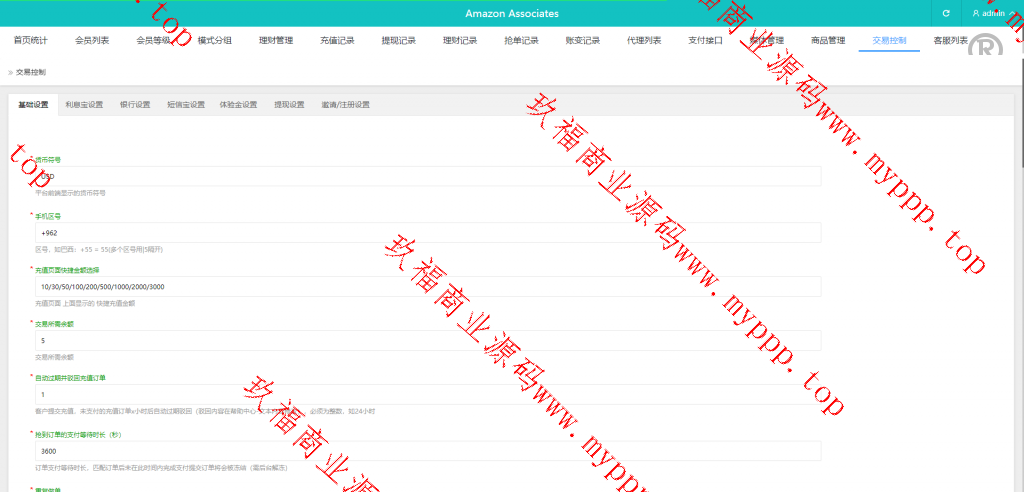
Task: Go to 会员列表 in the navigation bar
Action: 92,41
